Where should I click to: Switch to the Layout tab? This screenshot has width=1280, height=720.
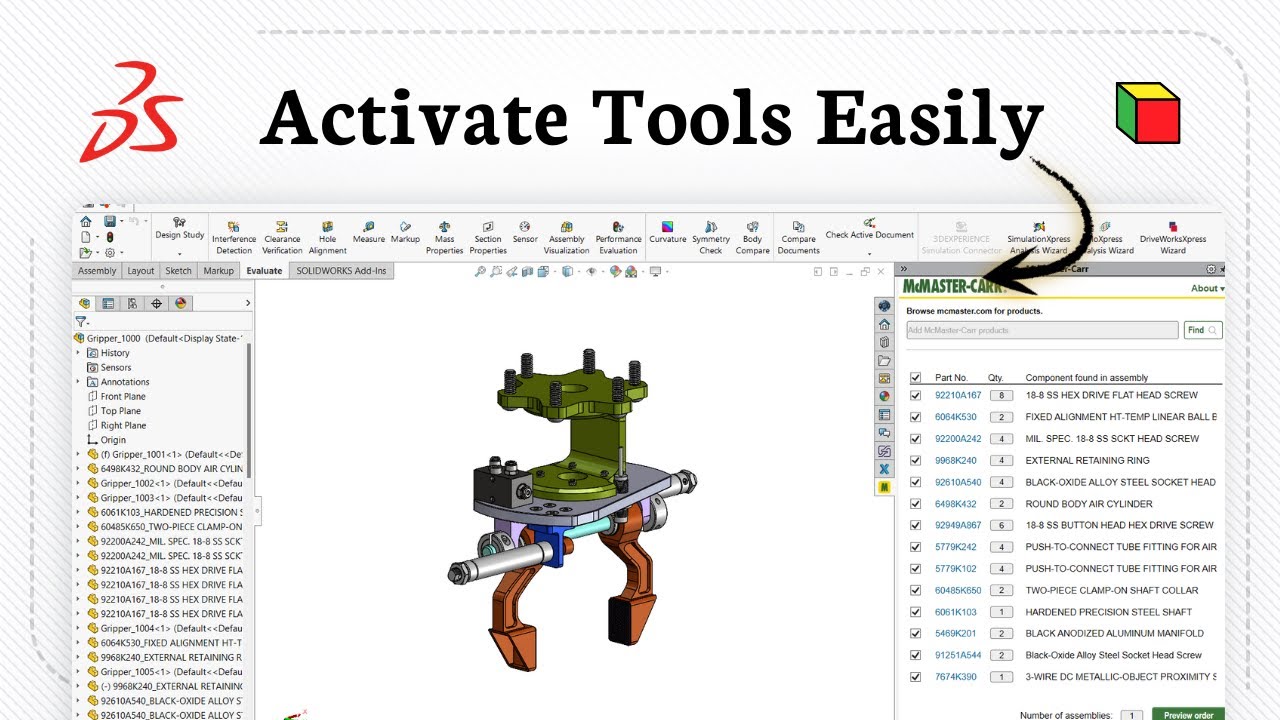(141, 271)
